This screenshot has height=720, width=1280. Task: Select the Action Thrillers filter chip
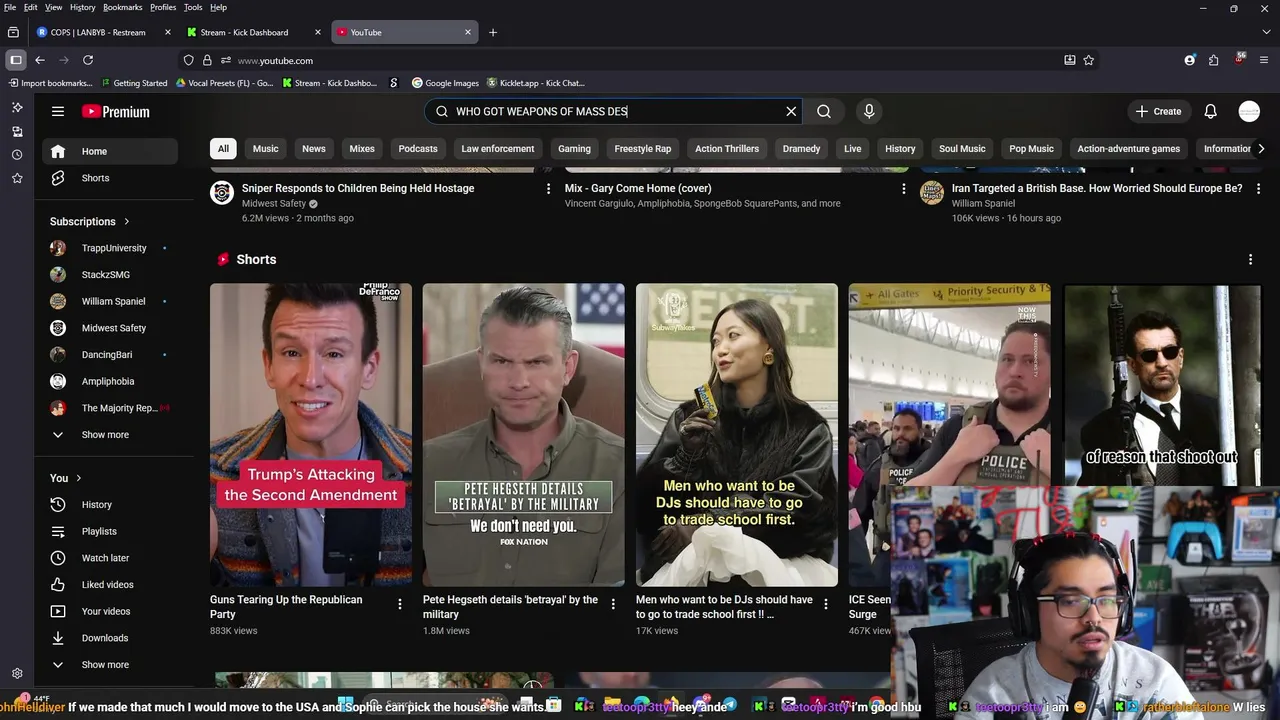727,149
